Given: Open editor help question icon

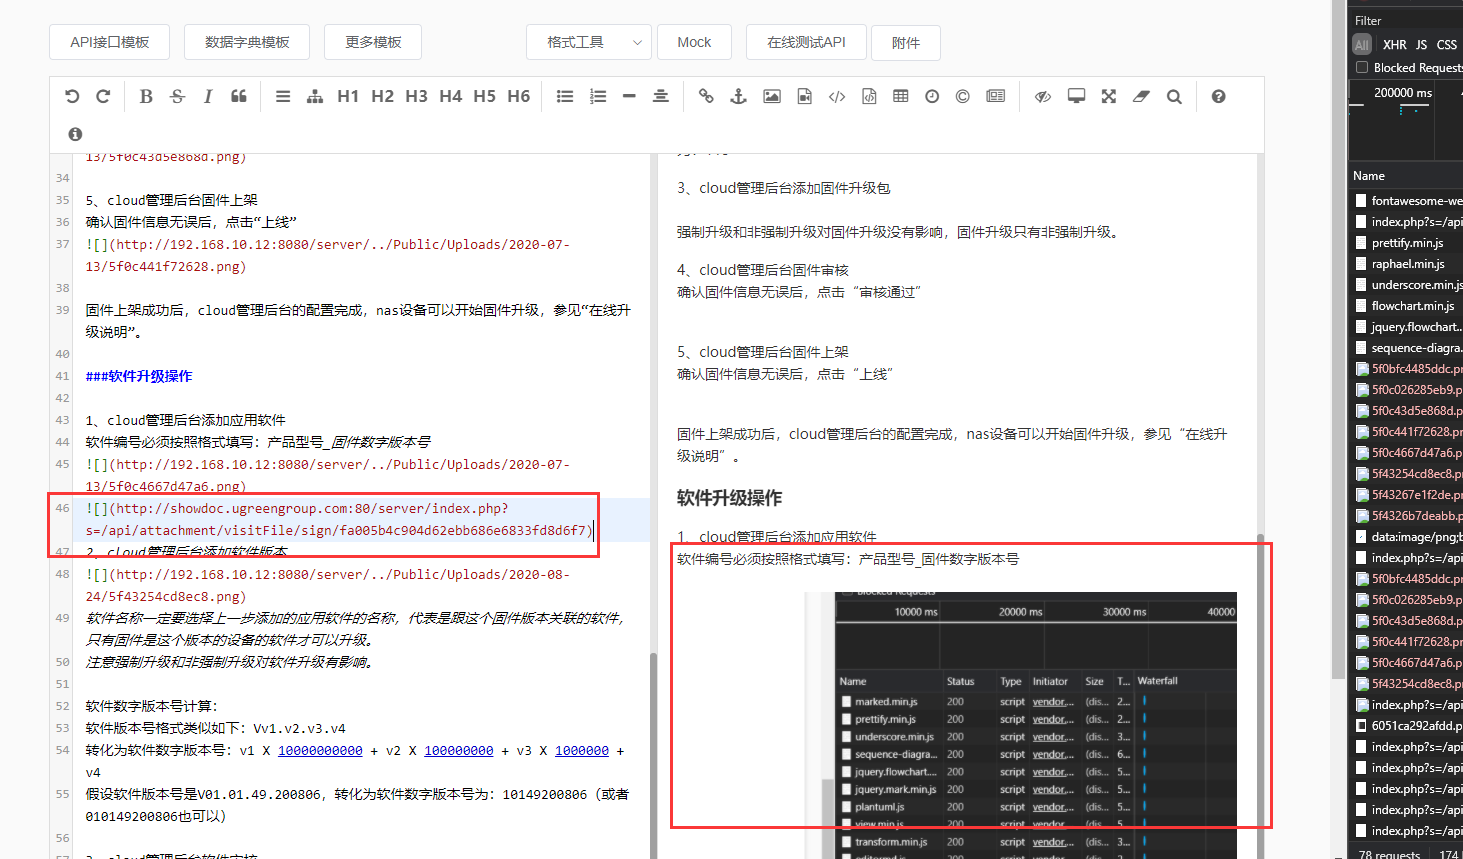Looking at the screenshot, I should (1218, 97).
